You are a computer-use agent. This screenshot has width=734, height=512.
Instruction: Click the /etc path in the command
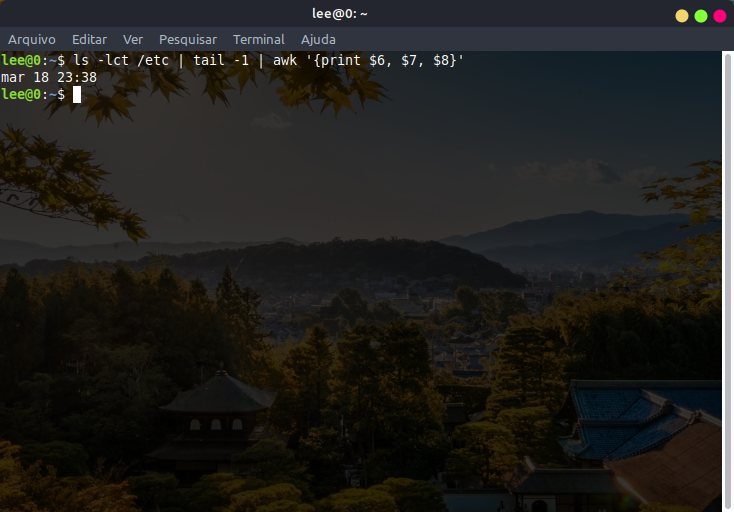click(151, 61)
